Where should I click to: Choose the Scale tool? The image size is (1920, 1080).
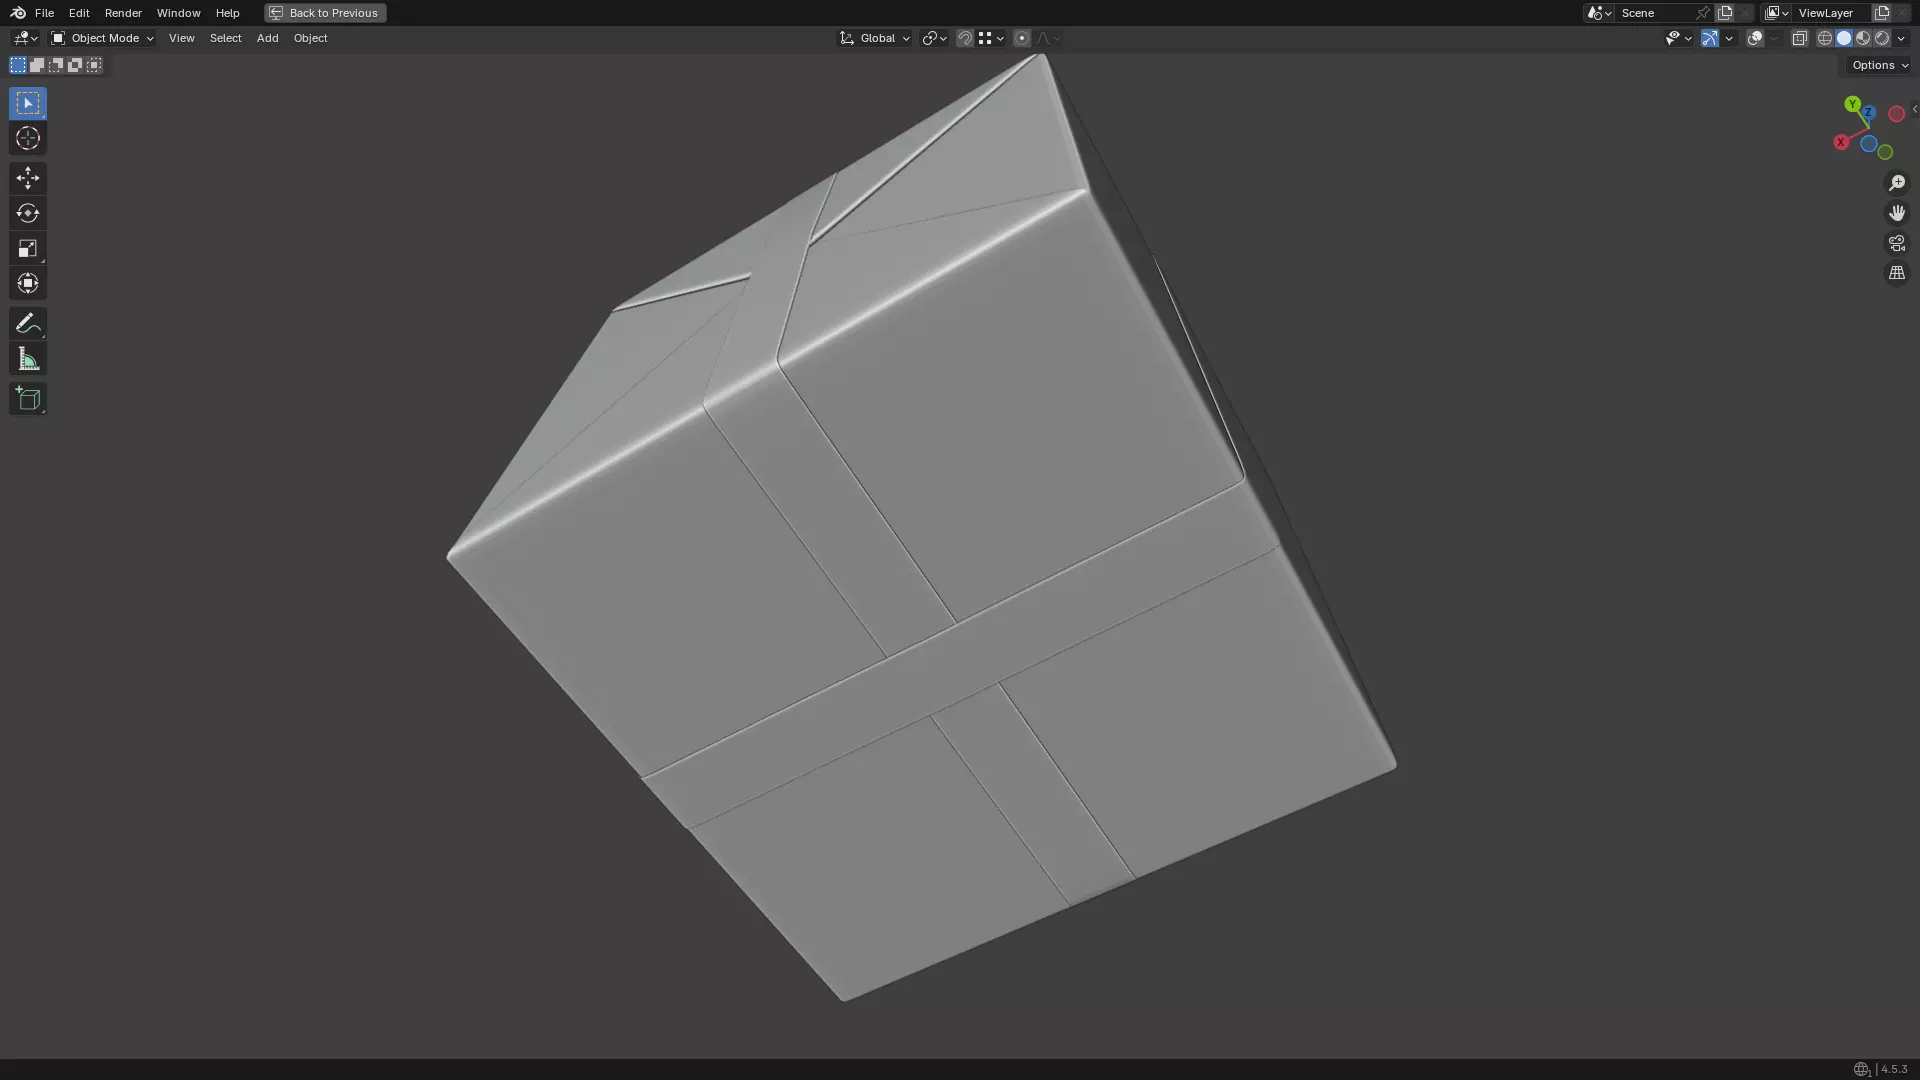[x=27, y=249]
